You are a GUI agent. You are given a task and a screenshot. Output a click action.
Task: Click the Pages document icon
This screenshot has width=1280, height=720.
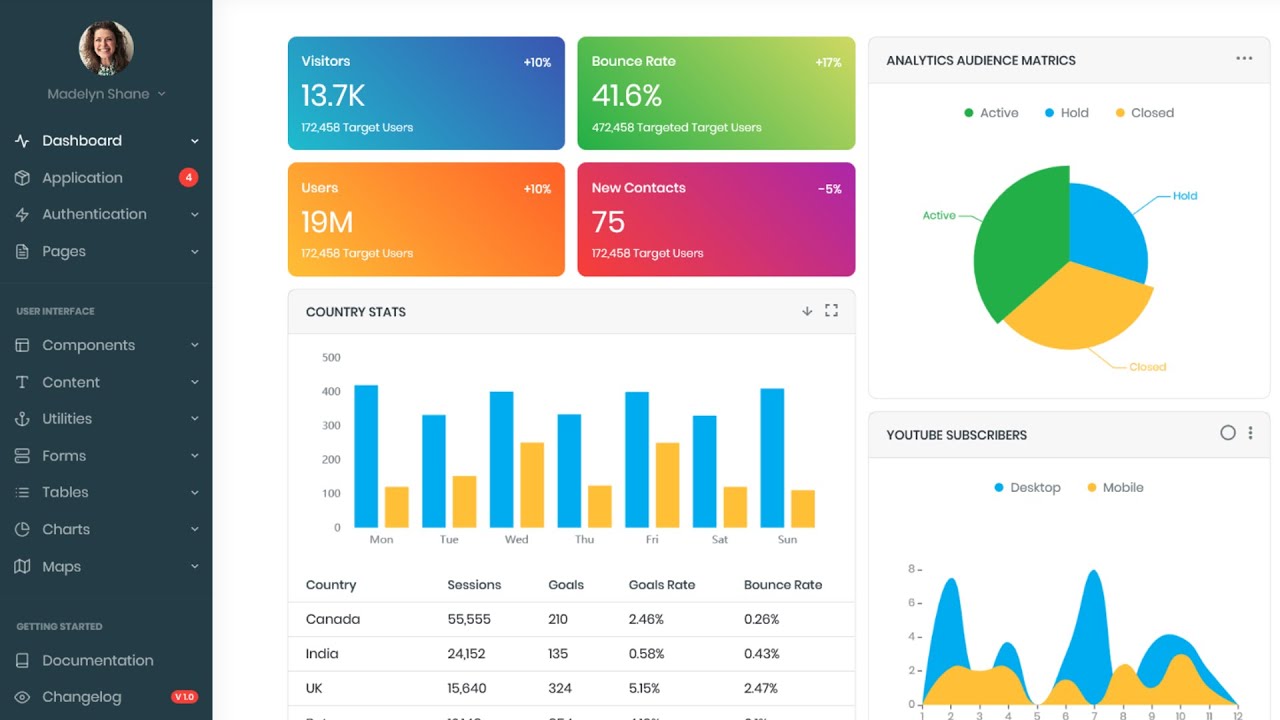[22, 252]
